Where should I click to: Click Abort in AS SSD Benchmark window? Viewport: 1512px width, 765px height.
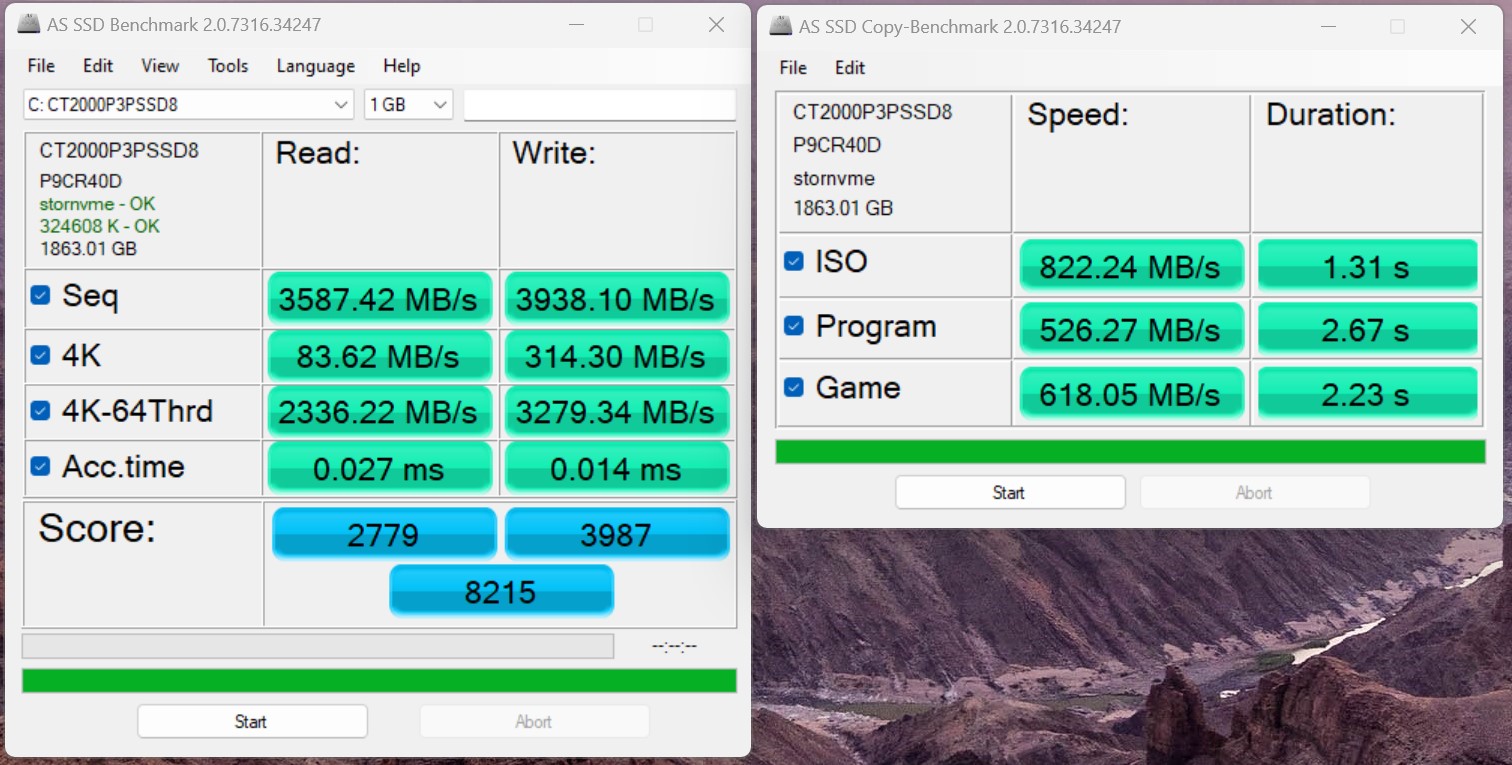click(x=534, y=721)
